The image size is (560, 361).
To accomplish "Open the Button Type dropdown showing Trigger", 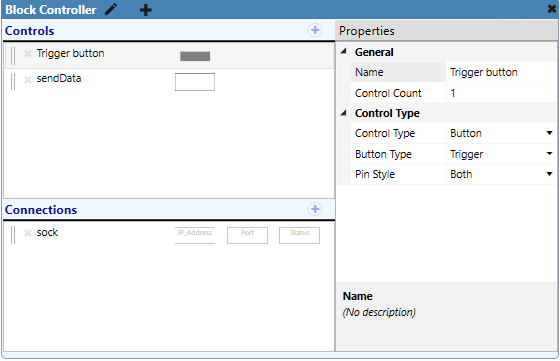I will tap(501, 154).
